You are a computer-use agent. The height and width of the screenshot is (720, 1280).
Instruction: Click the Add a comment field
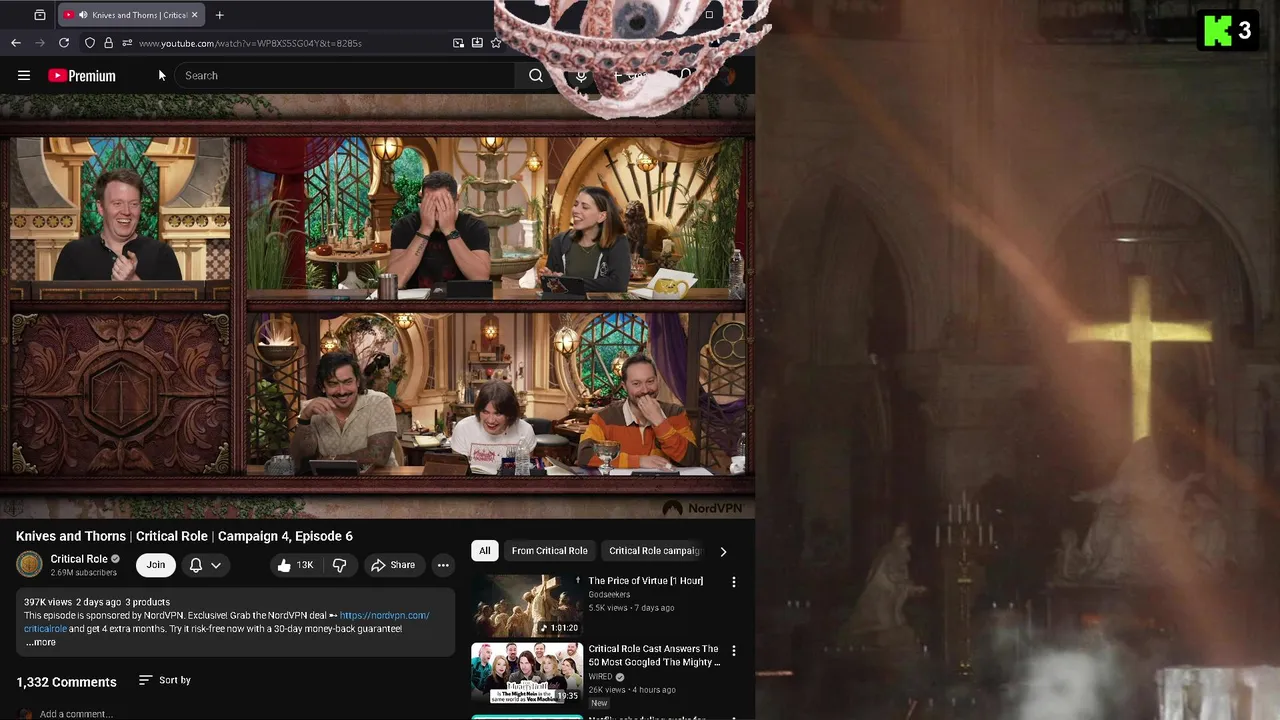[76, 714]
